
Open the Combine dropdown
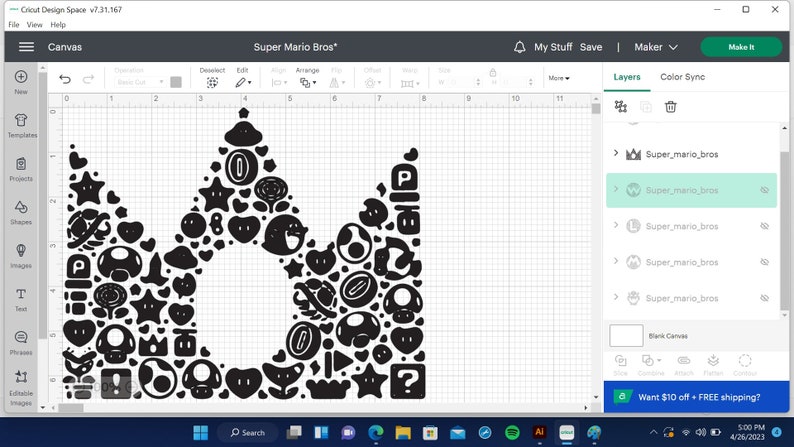tap(651, 365)
